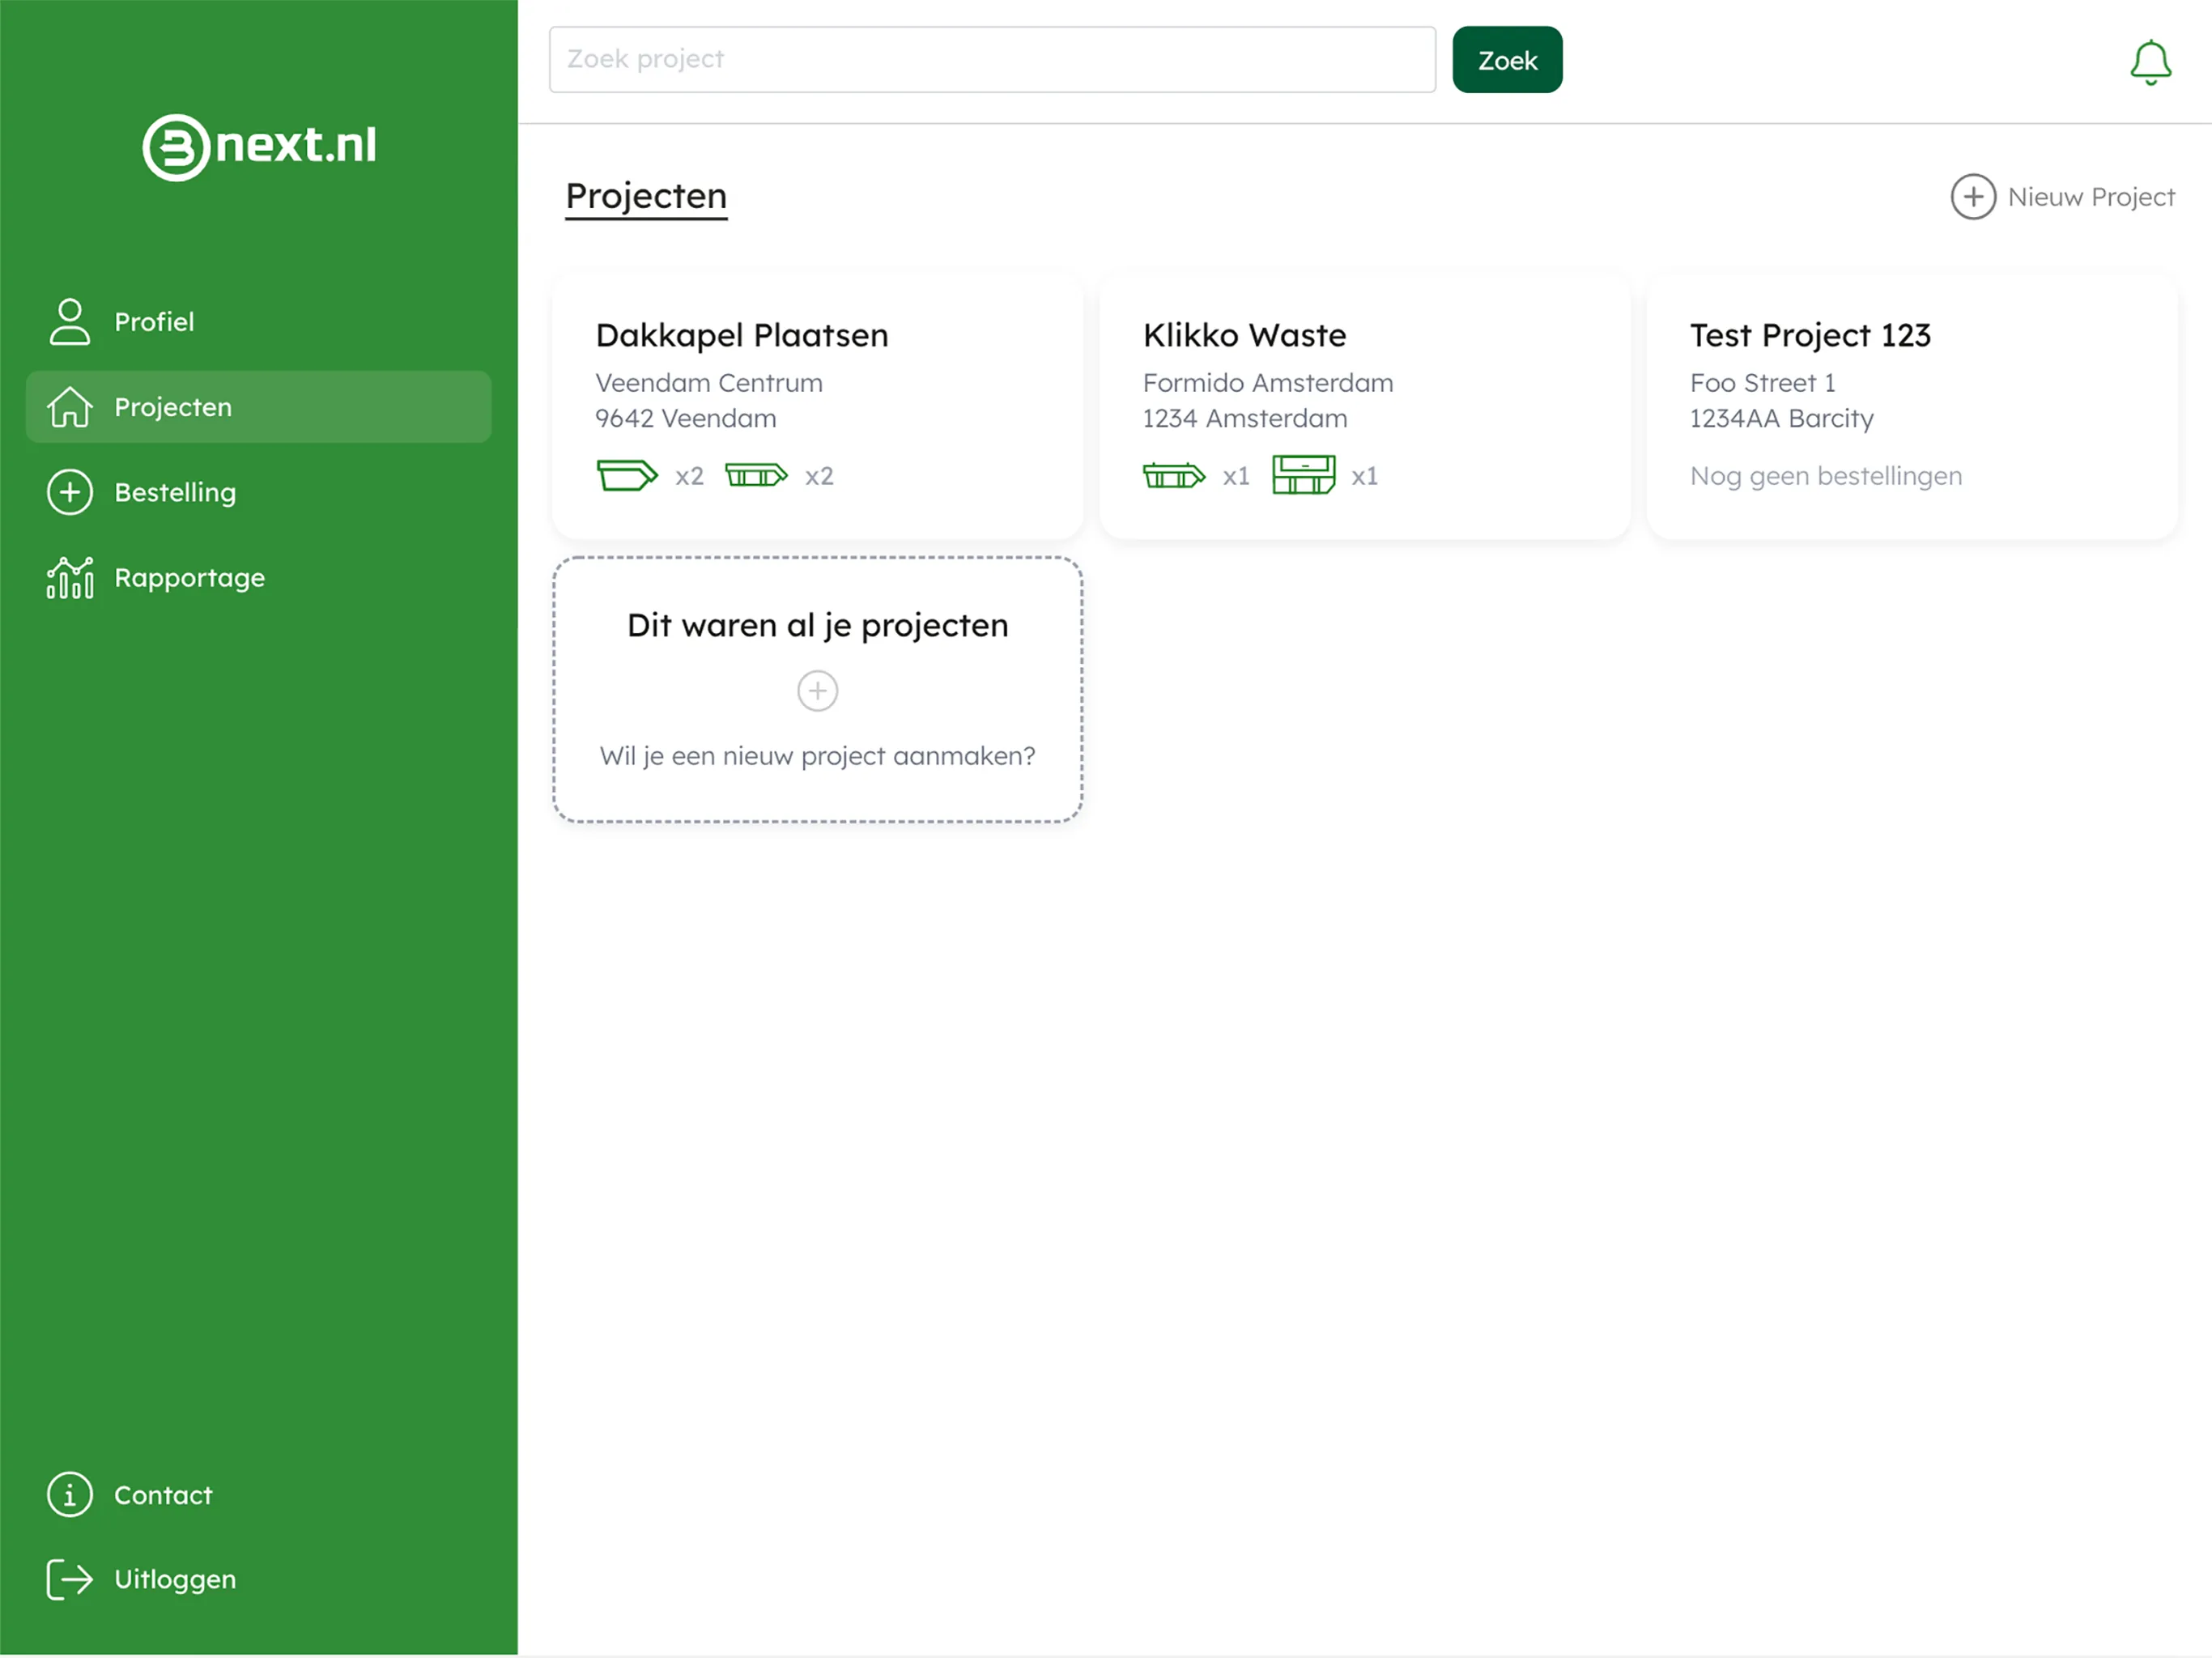Click the Uitloggen exit icon
This screenshot has height=1658, width=2212.
[x=69, y=1580]
